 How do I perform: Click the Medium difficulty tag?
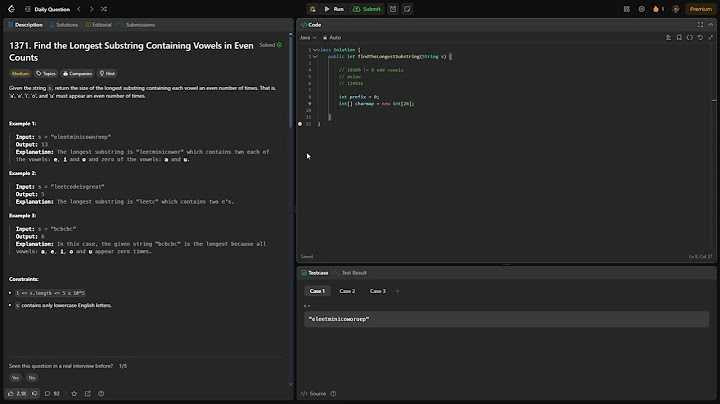pyautogui.click(x=20, y=73)
